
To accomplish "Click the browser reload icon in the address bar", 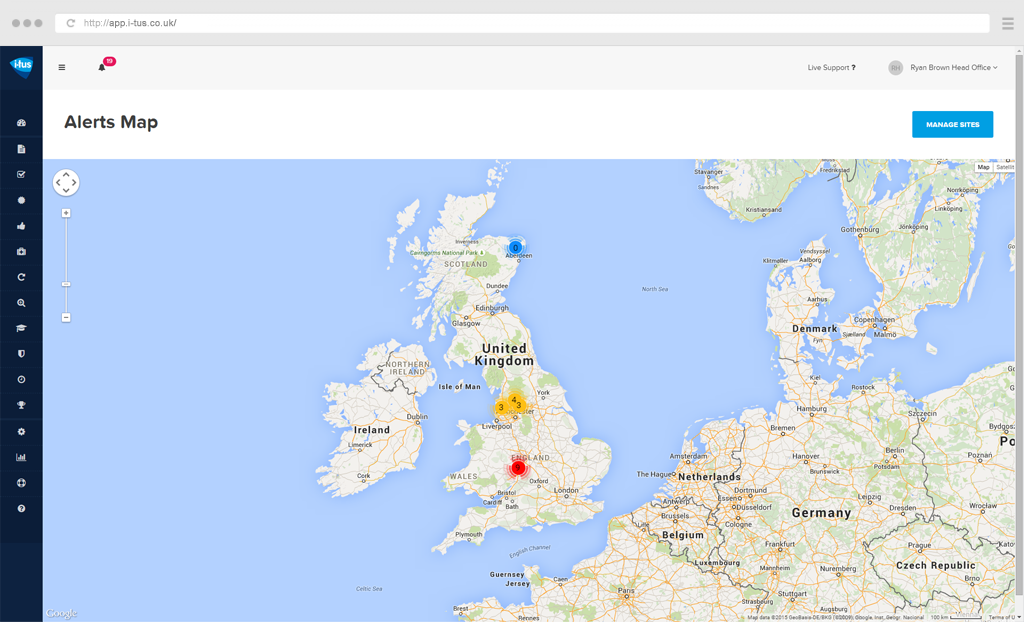I will tap(71, 23).
